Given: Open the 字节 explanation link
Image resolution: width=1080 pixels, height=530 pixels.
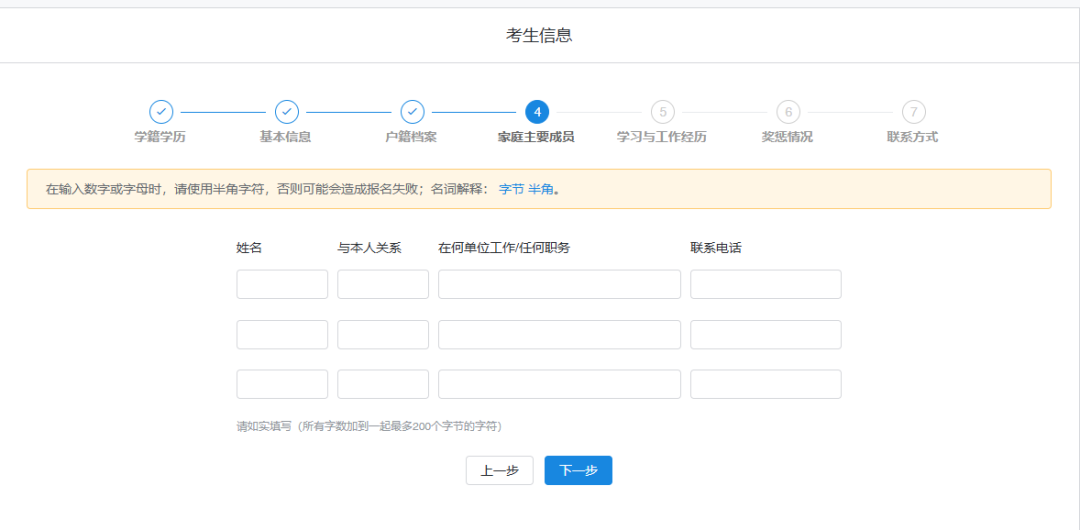Looking at the screenshot, I should (x=511, y=189).
